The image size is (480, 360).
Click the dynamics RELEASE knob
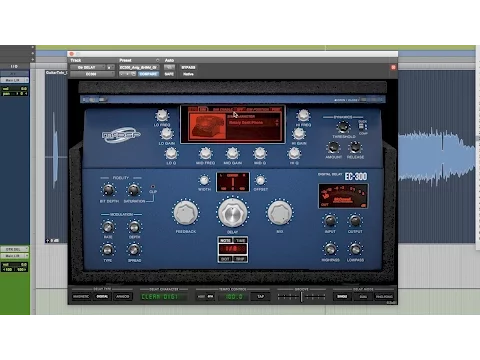(355, 147)
